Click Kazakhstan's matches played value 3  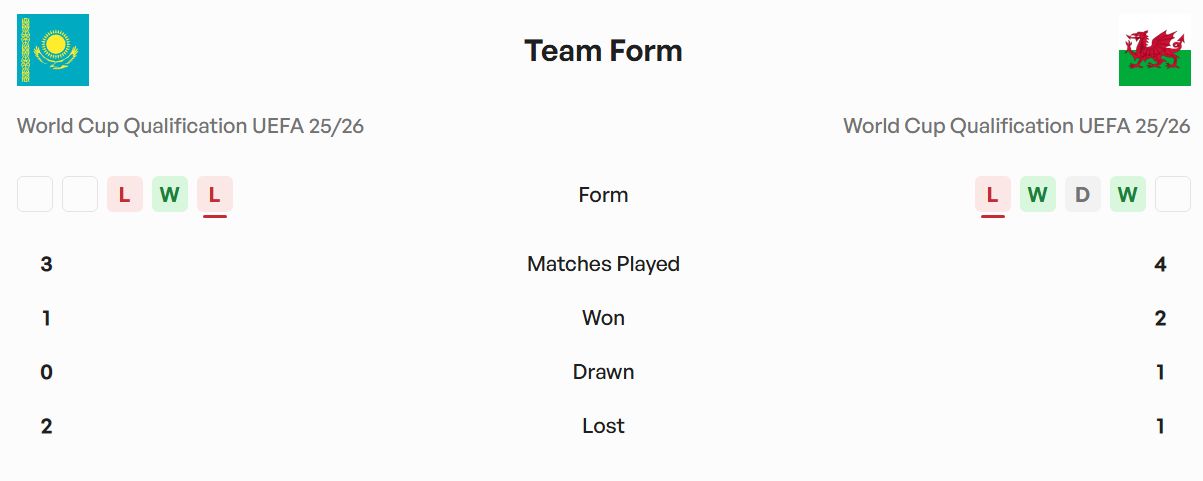click(x=46, y=264)
